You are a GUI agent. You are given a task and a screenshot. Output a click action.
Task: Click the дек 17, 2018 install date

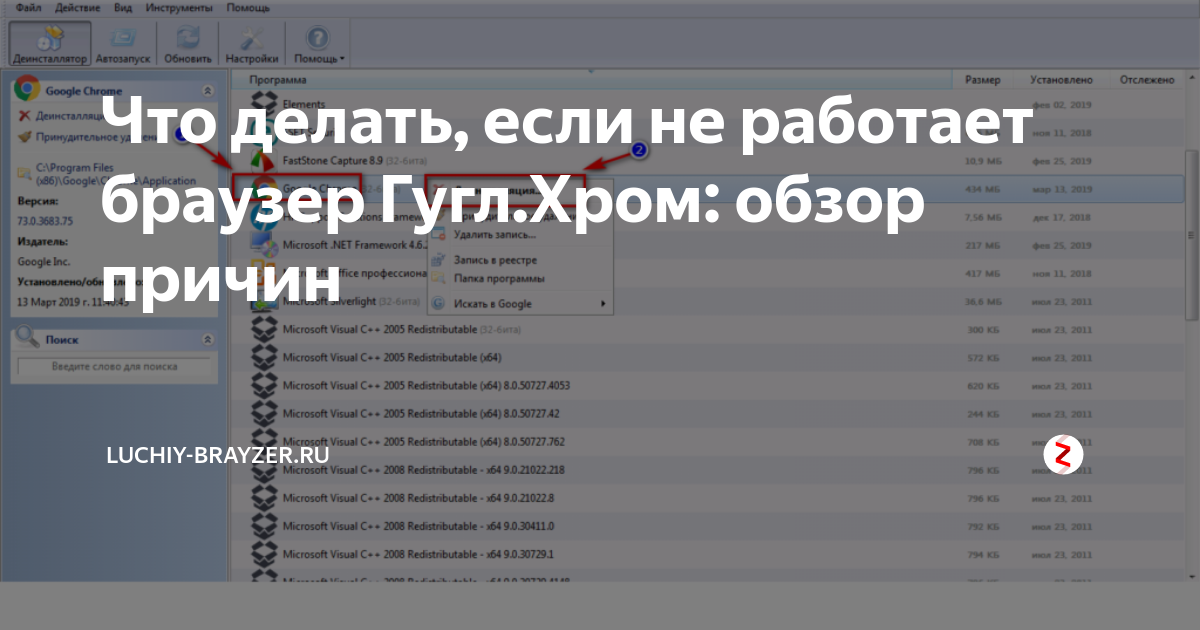coord(1064,217)
